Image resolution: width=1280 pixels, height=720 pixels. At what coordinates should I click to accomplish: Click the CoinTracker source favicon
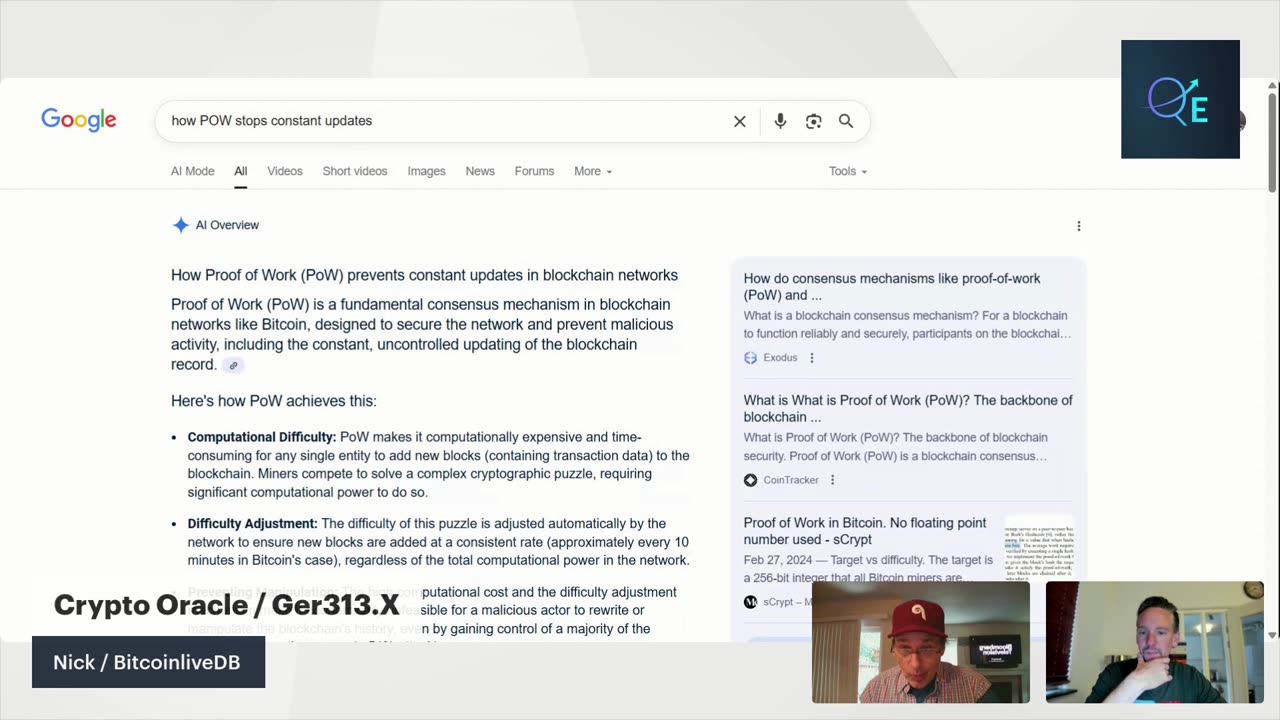click(x=750, y=480)
